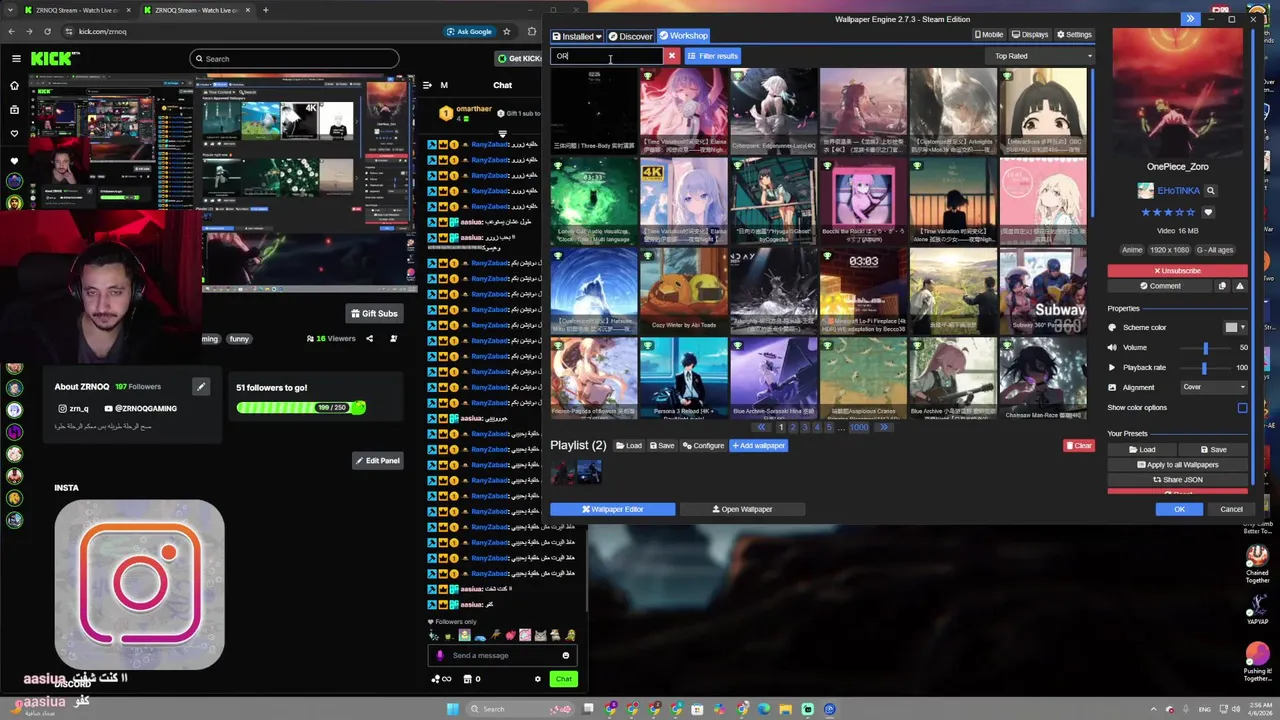Screen dimensions: 1280x720
Task: Rate the OnePiece_Zoro wallpaper with the stars
Action: click(x=1169, y=212)
